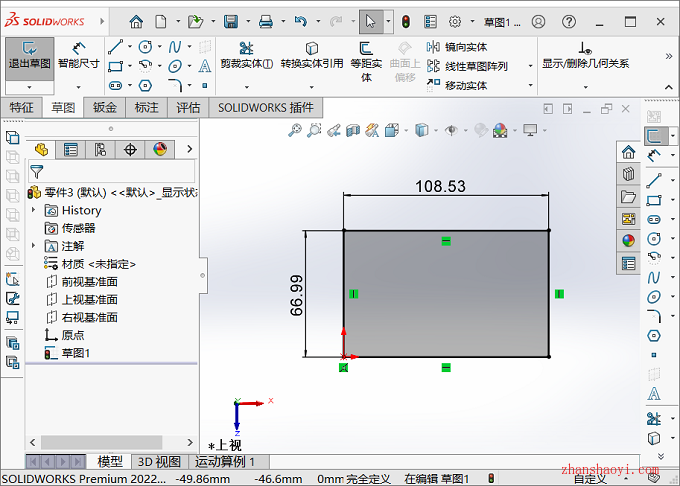Click the Rebuild traffic-light icon in top toolbar
This screenshot has height=486, width=680.
coord(406,21)
